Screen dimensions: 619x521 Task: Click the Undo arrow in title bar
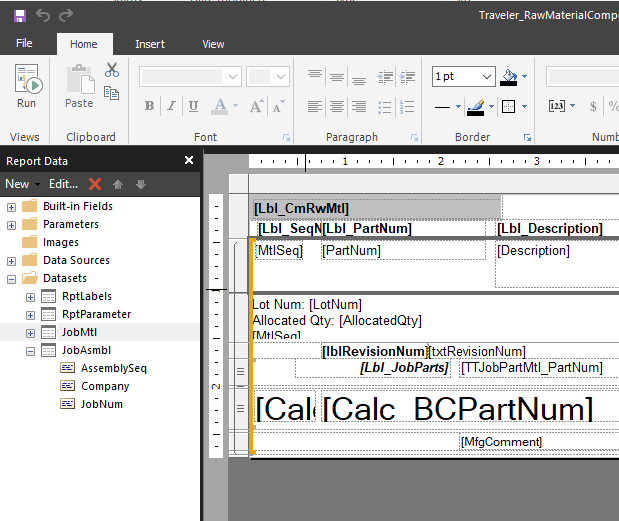coord(43,15)
